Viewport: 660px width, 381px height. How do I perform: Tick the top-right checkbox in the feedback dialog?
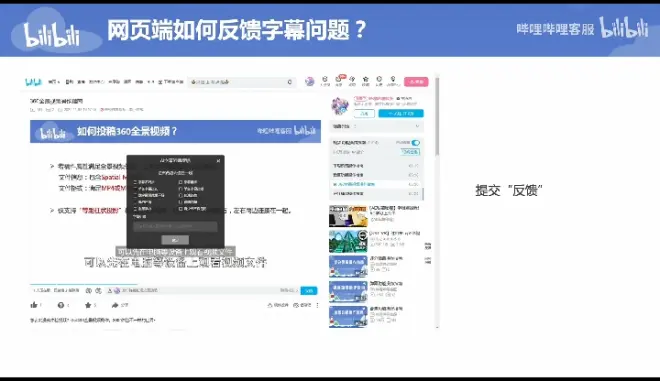pyautogui.click(x=181, y=182)
